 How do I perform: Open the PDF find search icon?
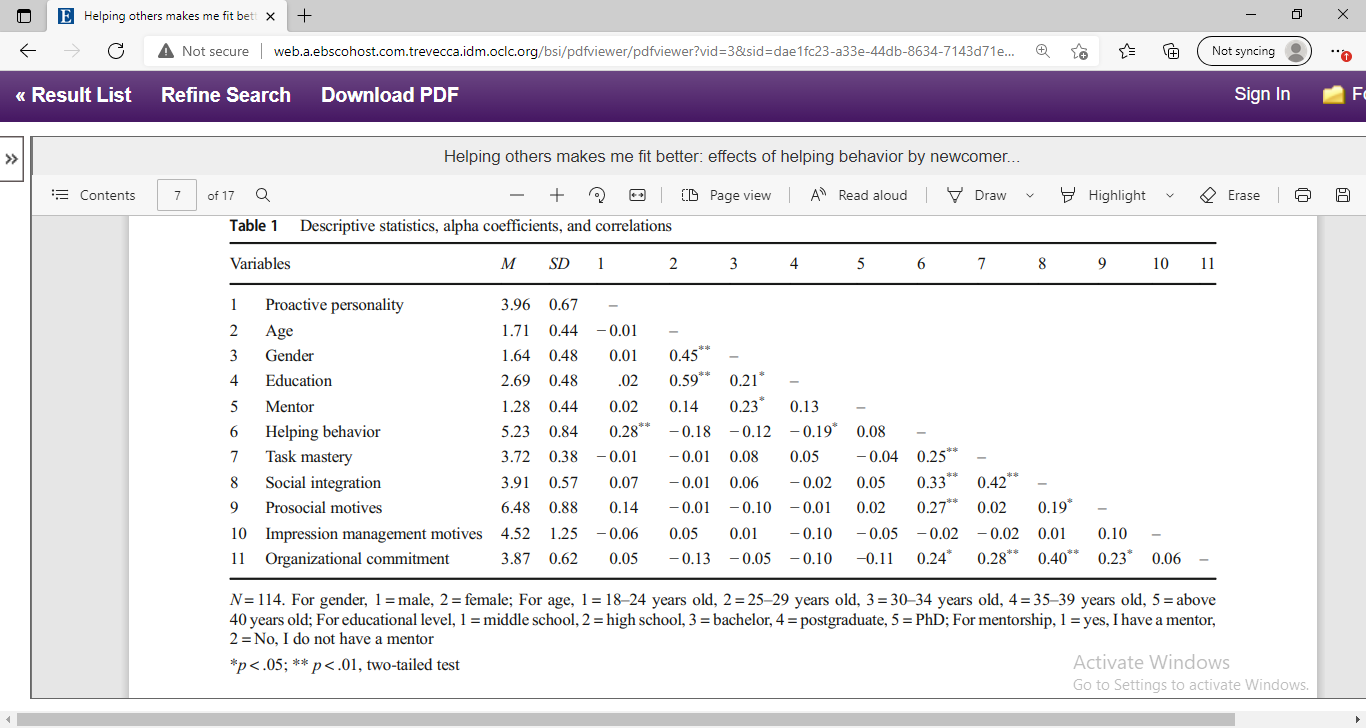[263, 195]
